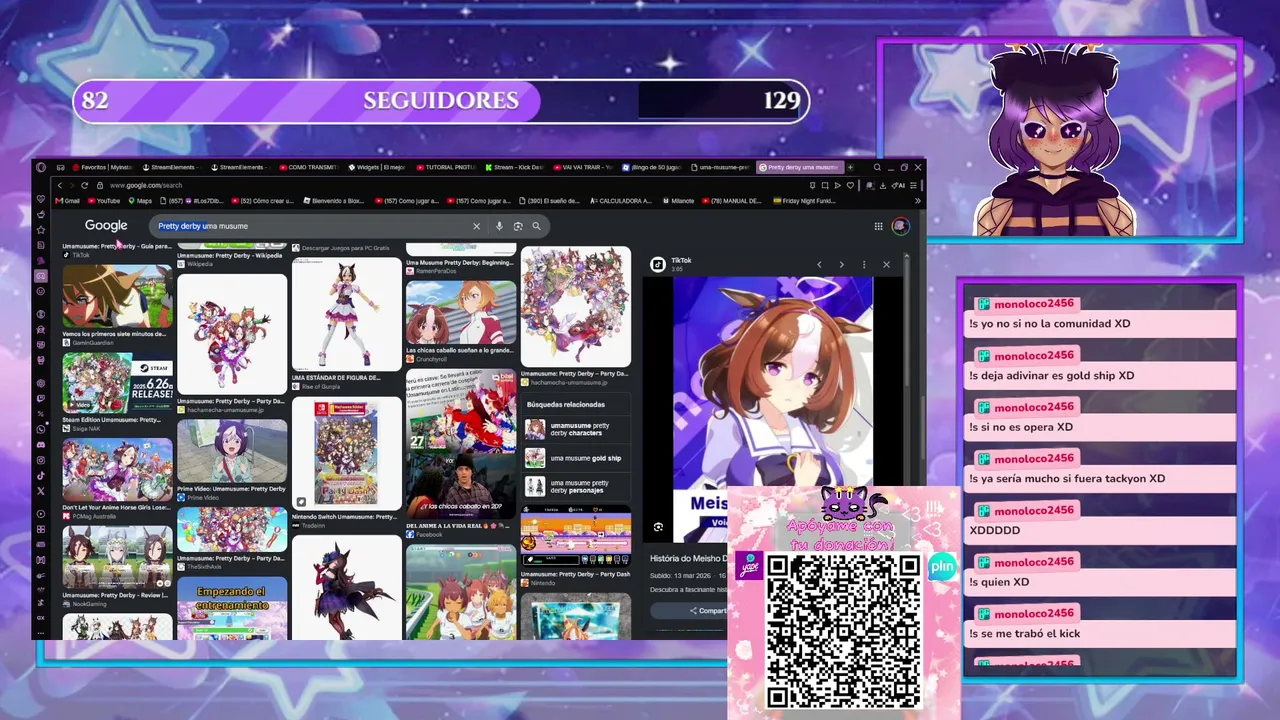1280x720 pixels.
Task: Show the previous image in the preview panel
Action: [819, 265]
